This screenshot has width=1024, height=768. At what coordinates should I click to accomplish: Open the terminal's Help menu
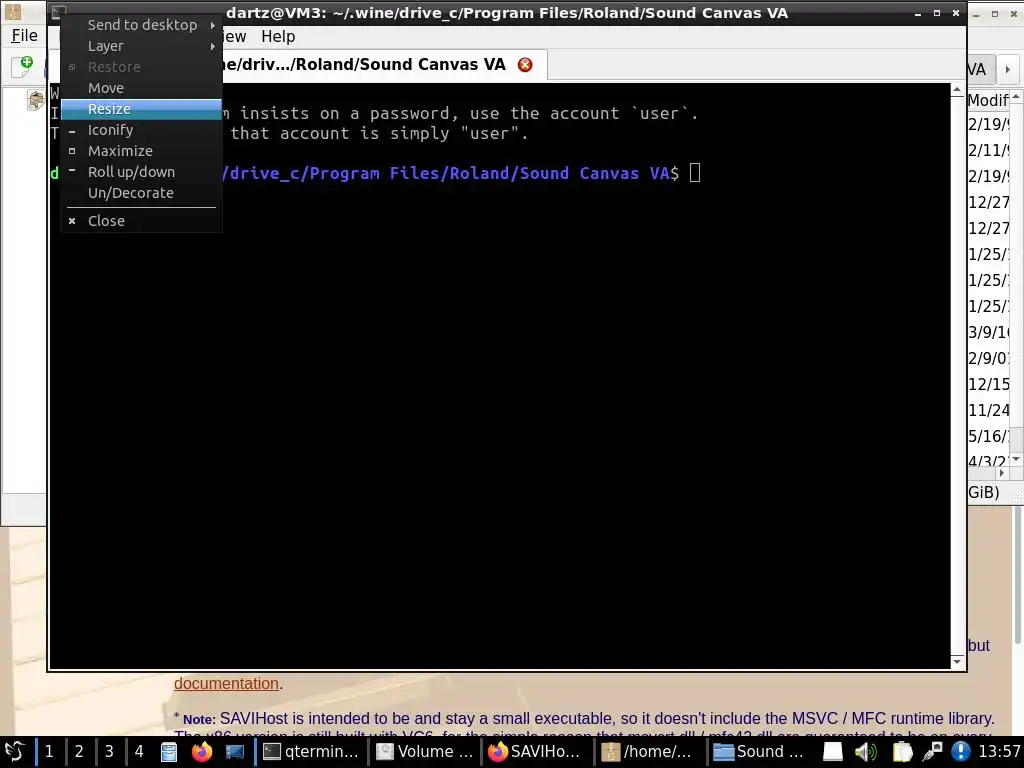pos(278,37)
